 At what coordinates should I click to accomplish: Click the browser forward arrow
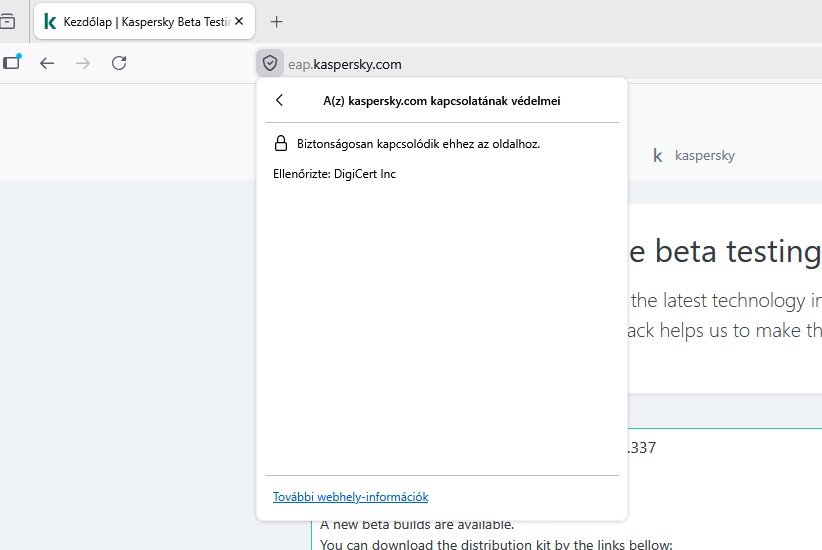83,63
